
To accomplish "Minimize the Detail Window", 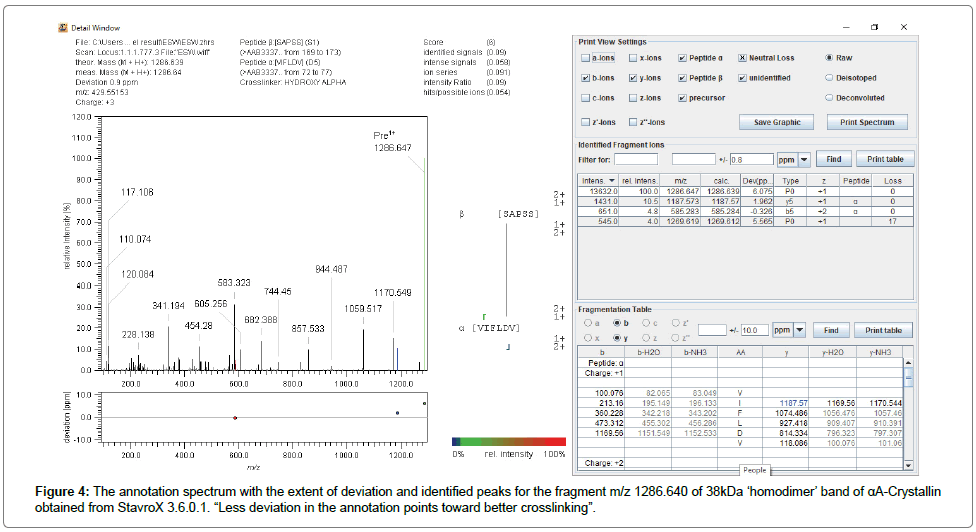I will tap(841, 27).
